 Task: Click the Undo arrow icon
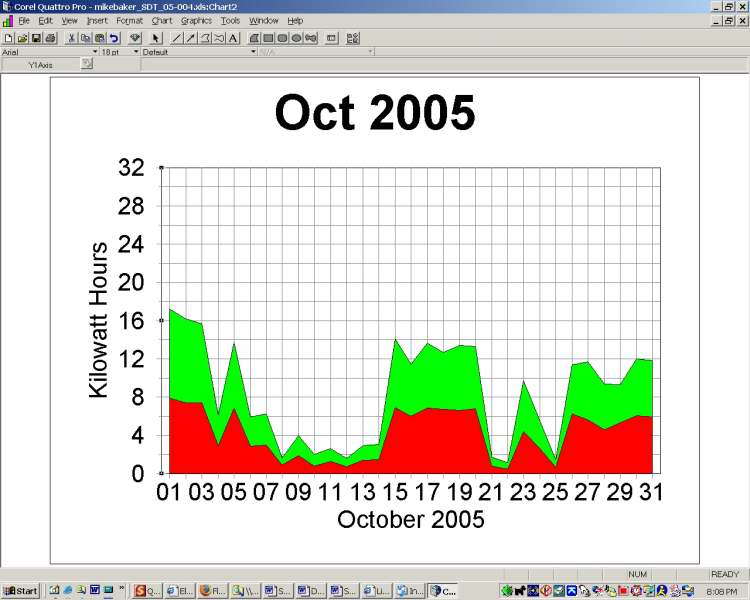tap(114, 38)
